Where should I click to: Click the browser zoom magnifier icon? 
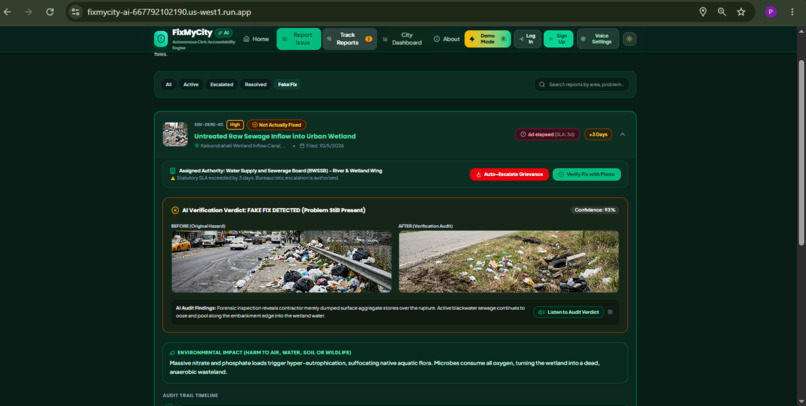point(722,12)
